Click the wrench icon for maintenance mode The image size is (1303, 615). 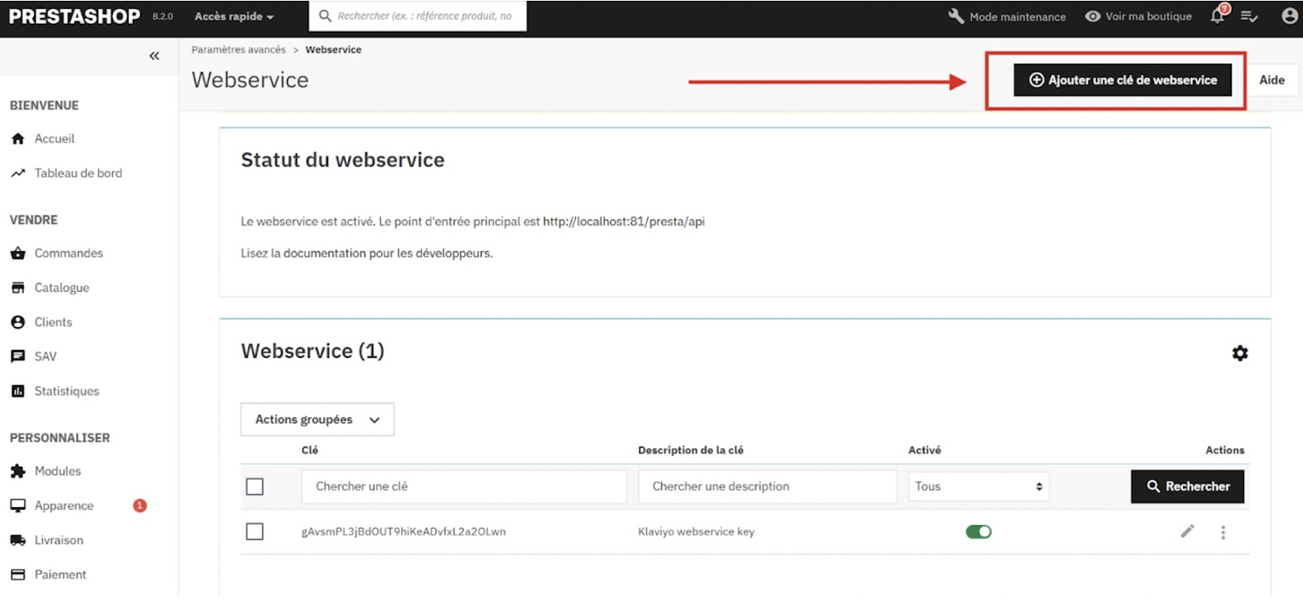click(x=956, y=16)
